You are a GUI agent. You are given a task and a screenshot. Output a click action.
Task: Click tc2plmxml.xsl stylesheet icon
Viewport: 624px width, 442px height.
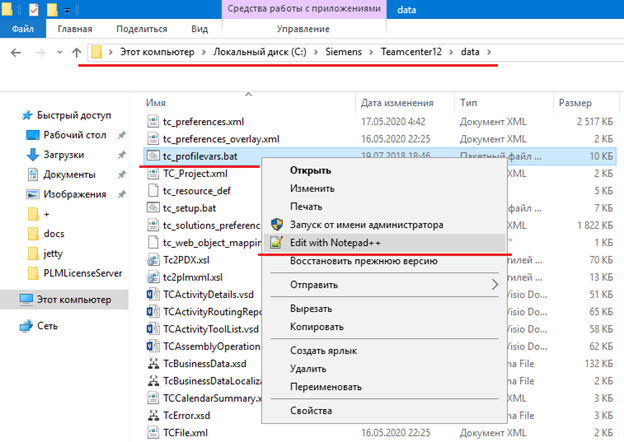click(153, 277)
